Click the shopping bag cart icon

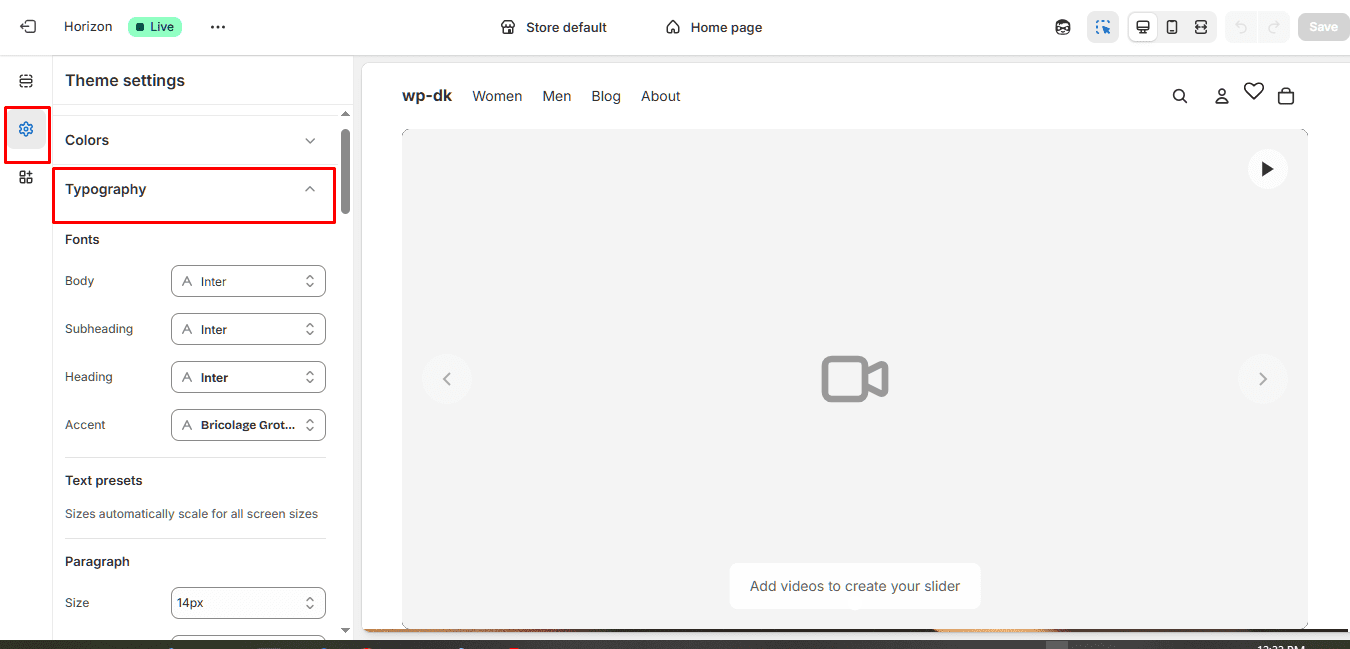point(1286,96)
